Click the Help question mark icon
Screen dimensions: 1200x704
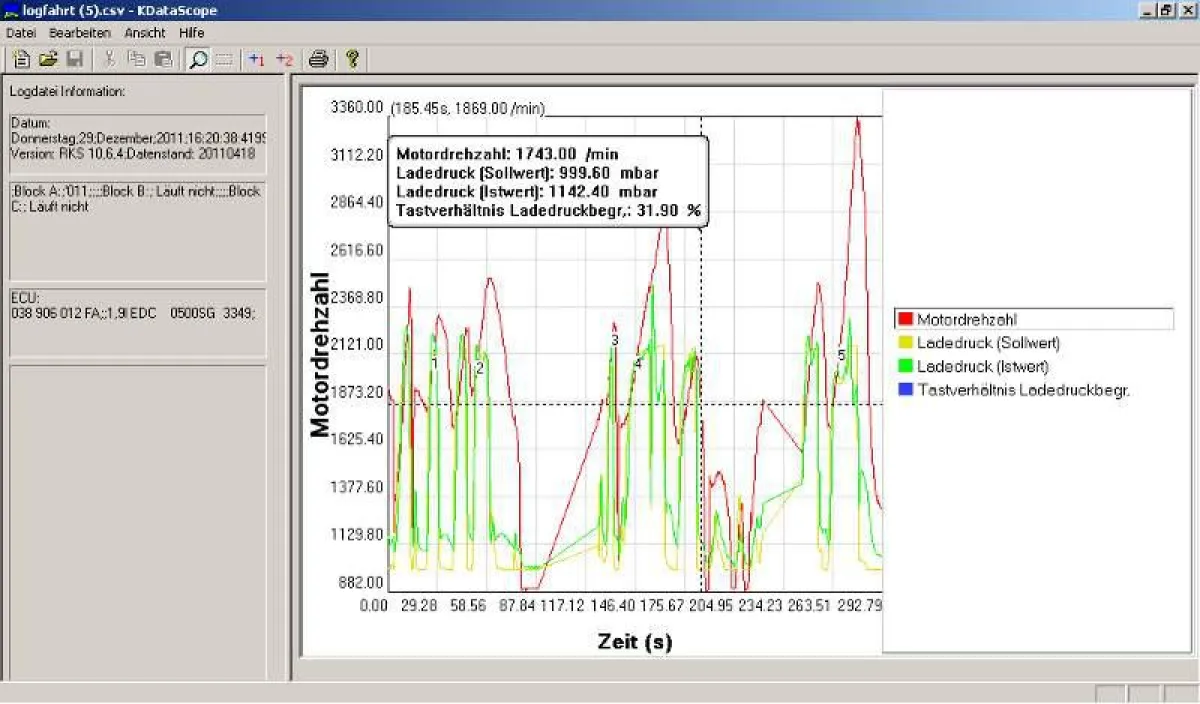click(352, 59)
